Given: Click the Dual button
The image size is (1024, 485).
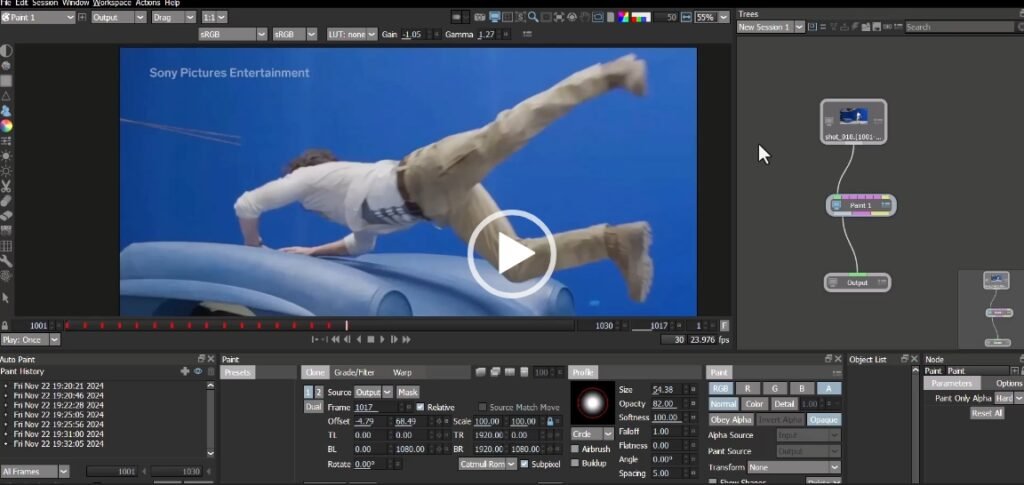Looking at the screenshot, I should point(313,407).
